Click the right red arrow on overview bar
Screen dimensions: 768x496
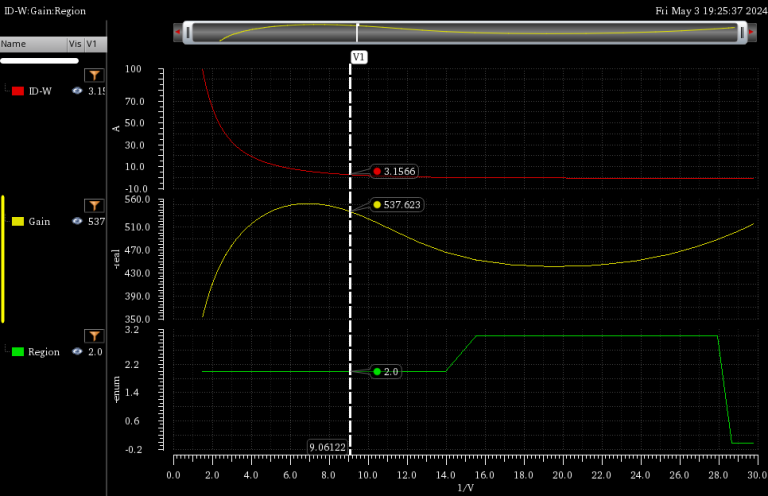(751, 33)
